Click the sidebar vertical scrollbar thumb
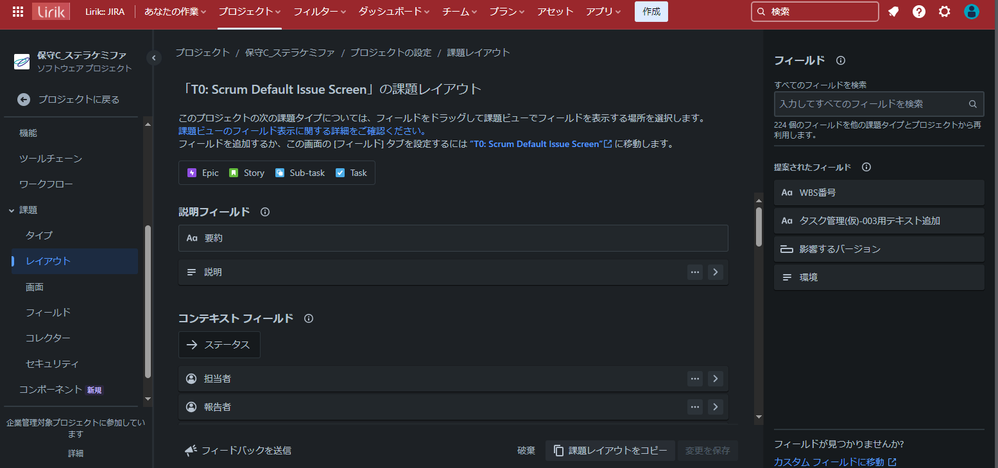The height and width of the screenshot is (468, 998). point(148,302)
